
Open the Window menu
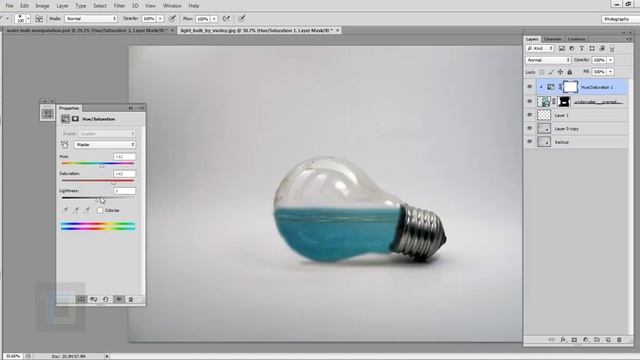pyautogui.click(x=172, y=6)
